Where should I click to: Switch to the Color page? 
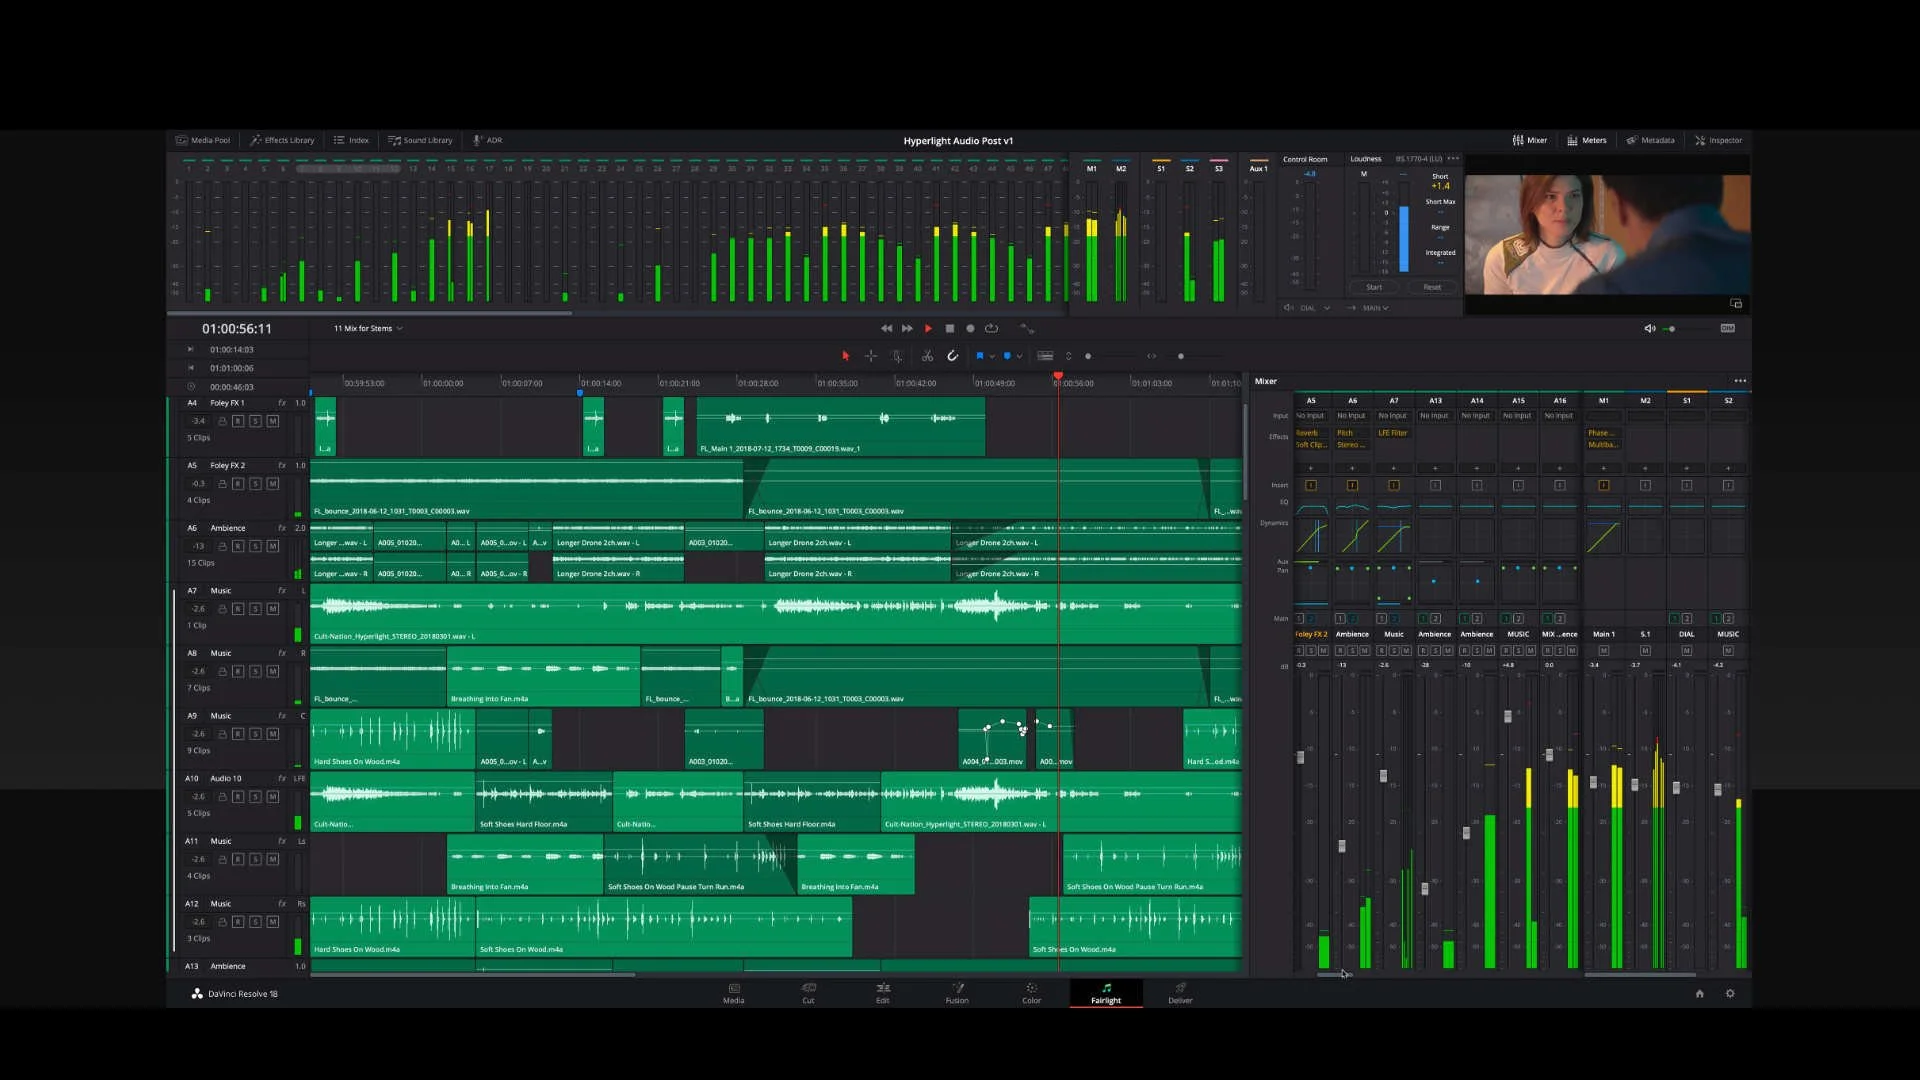(1031, 993)
